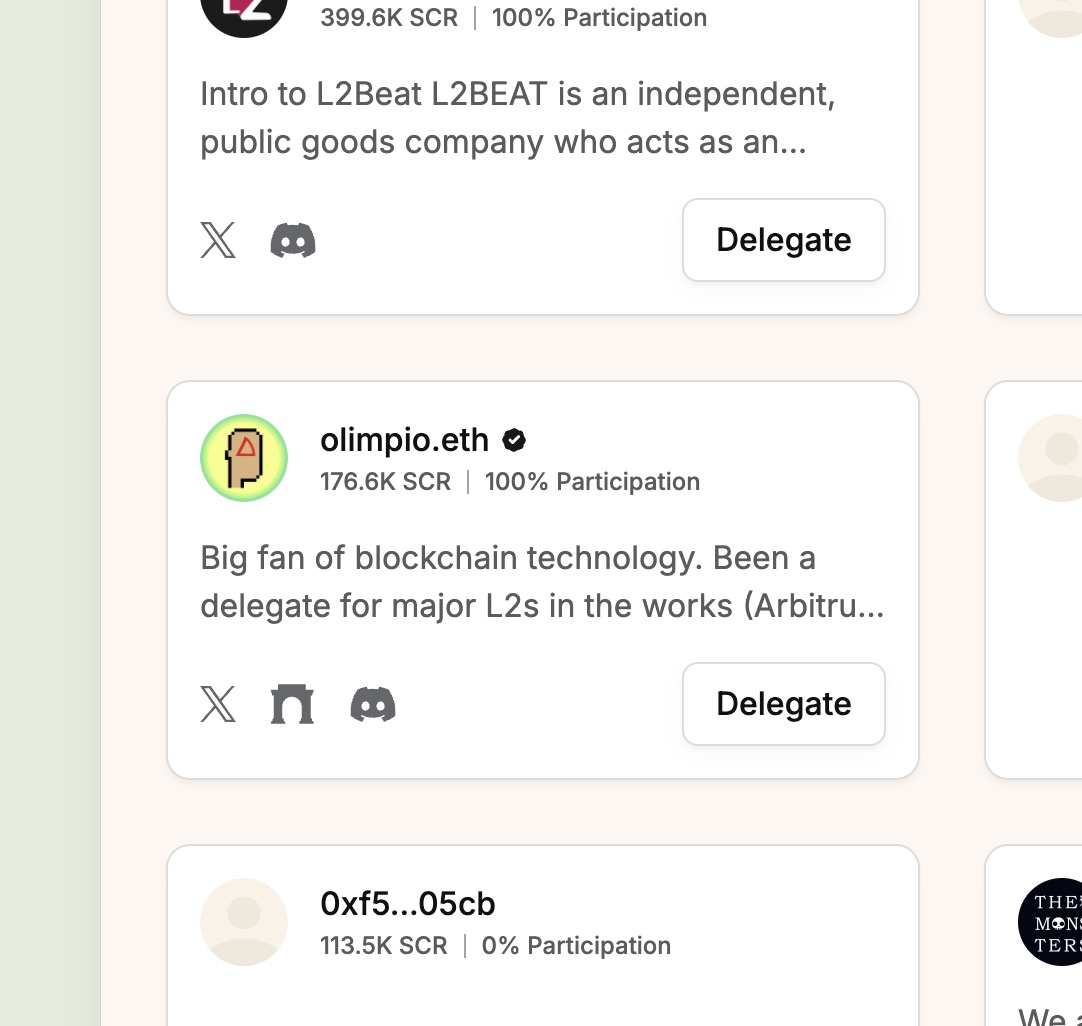Click 399.6K SCR 100% Participation stat
Viewport: 1082px width, 1026px height.
[513, 18]
